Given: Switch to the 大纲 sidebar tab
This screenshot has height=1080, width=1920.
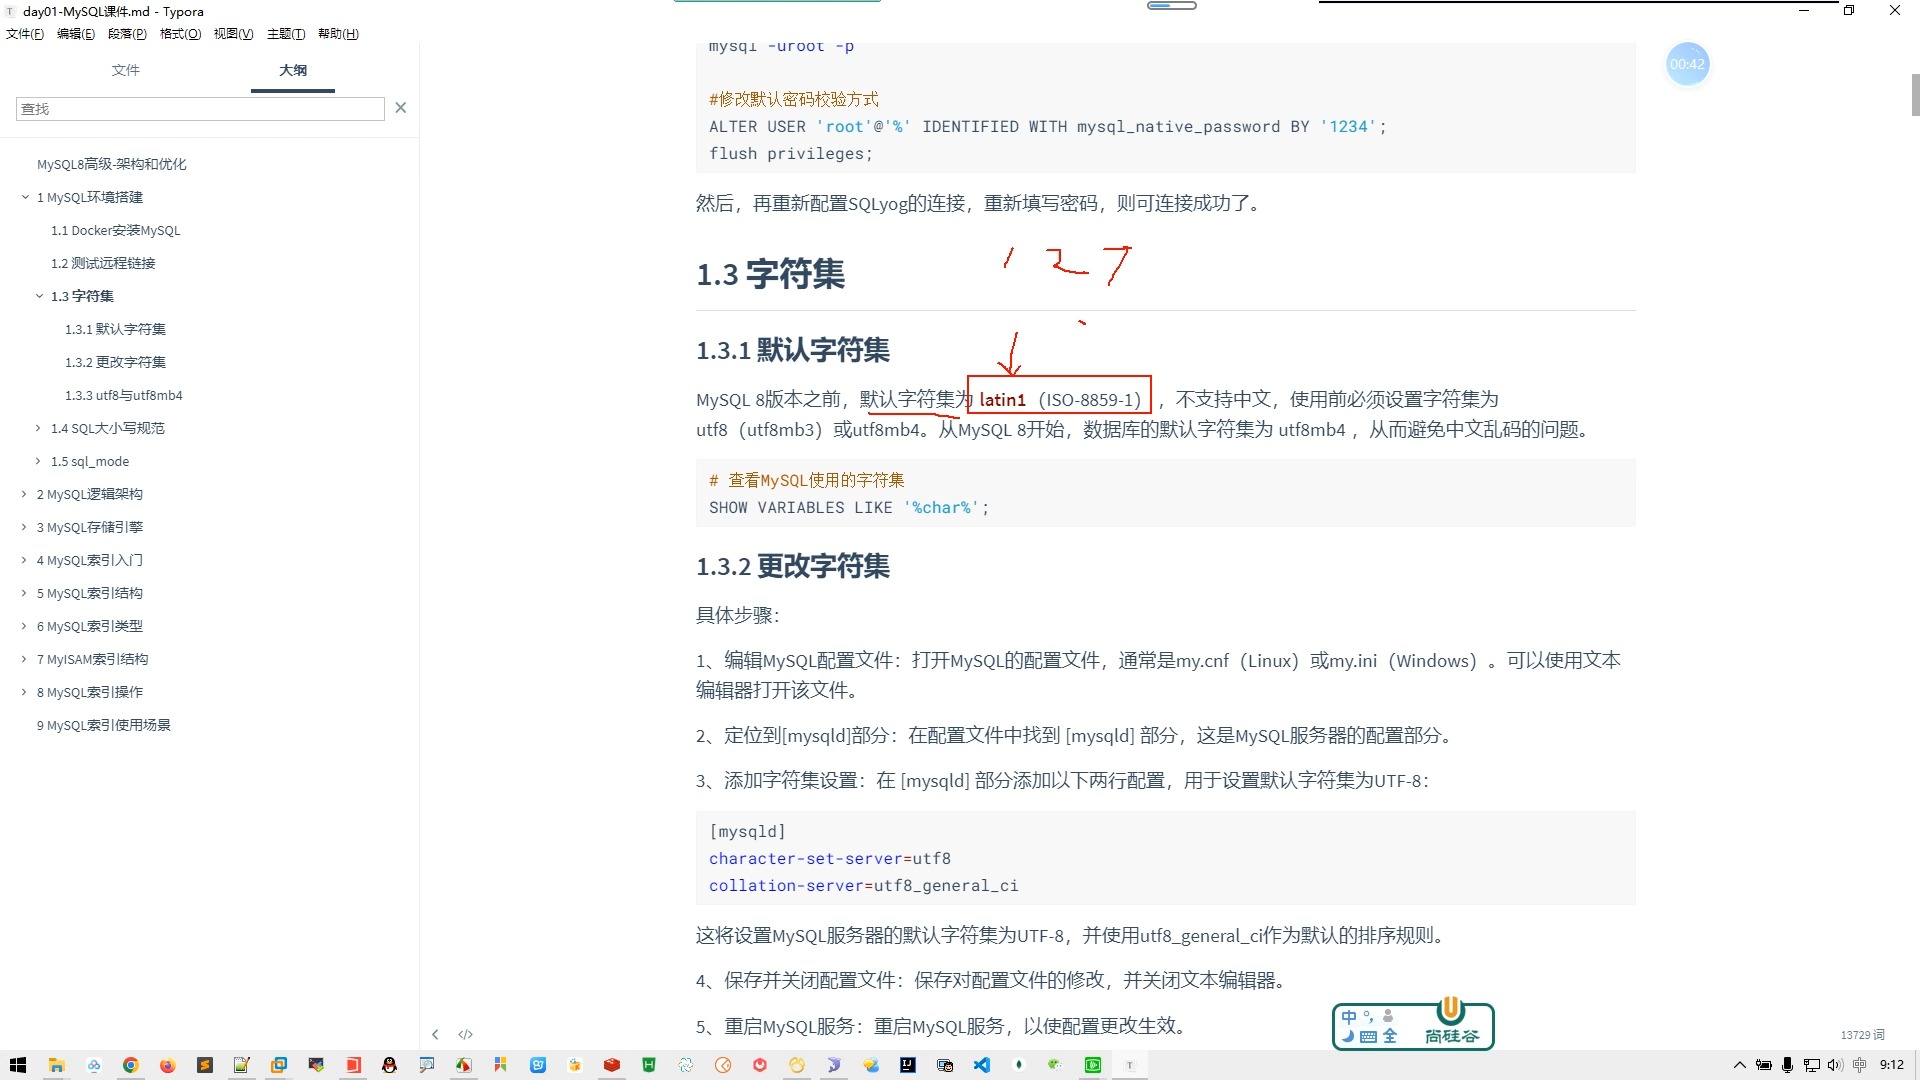Looking at the screenshot, I should point(293,70).
